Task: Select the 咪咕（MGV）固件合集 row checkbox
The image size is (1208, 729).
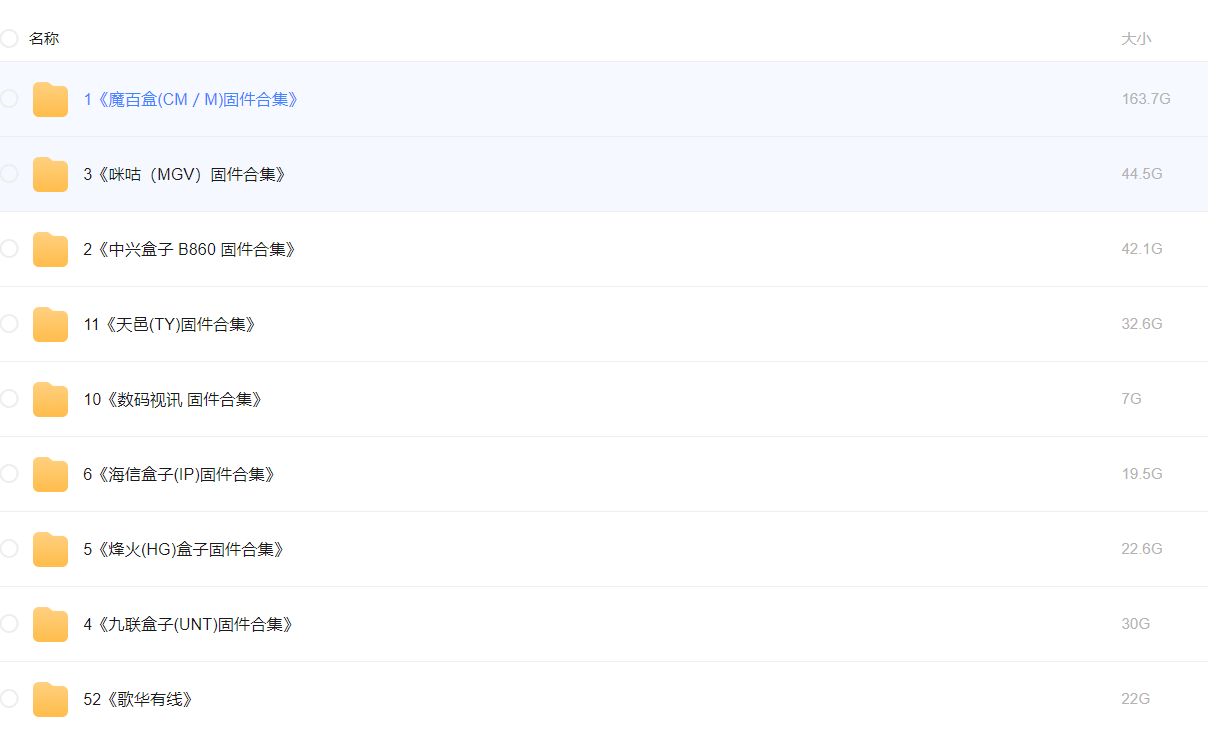Action: (8, 173)
